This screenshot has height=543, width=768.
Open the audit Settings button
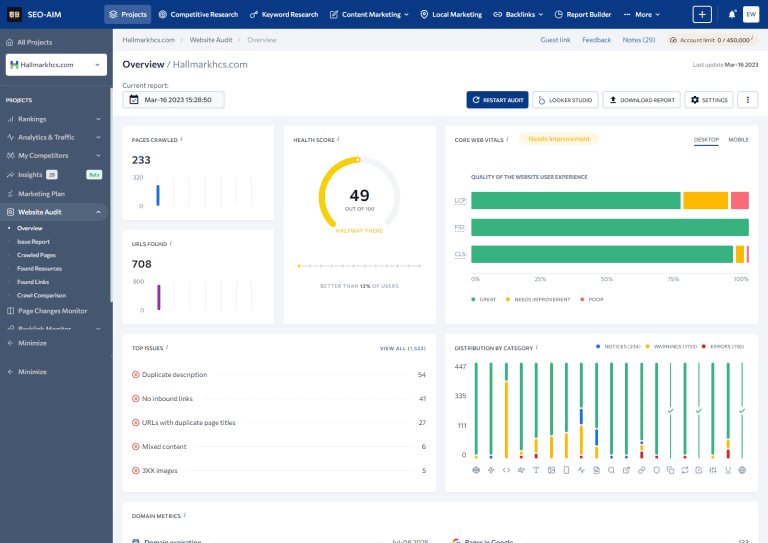(709, 100)
